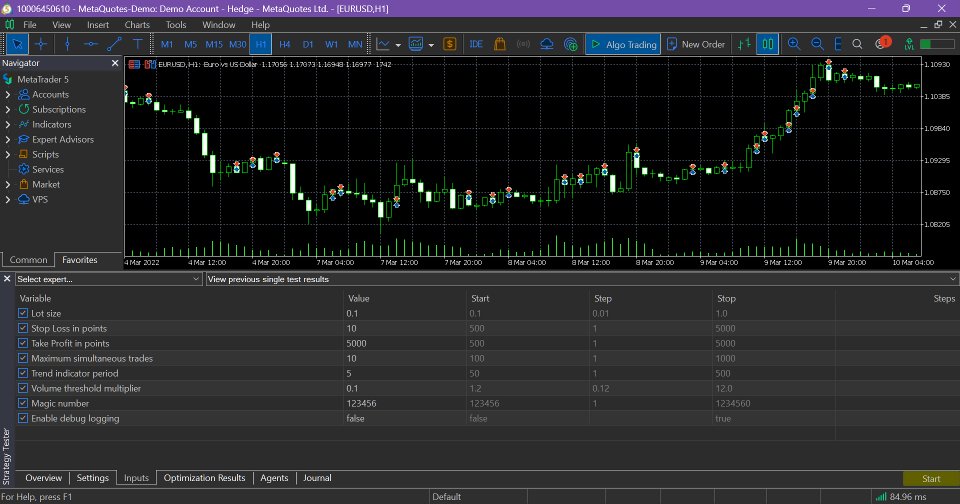Screen dimensions: 960x504
Task: Click the chart grid tile icon
Action: point(838,44)
